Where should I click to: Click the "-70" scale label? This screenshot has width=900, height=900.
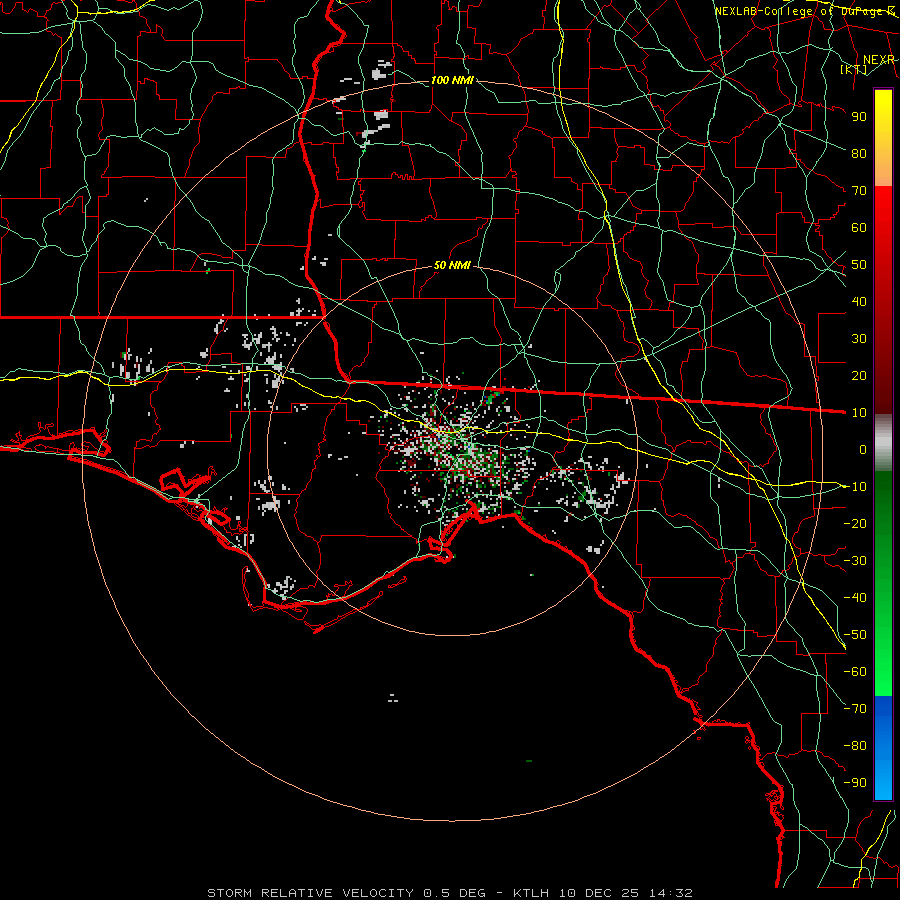click(855, 709)
